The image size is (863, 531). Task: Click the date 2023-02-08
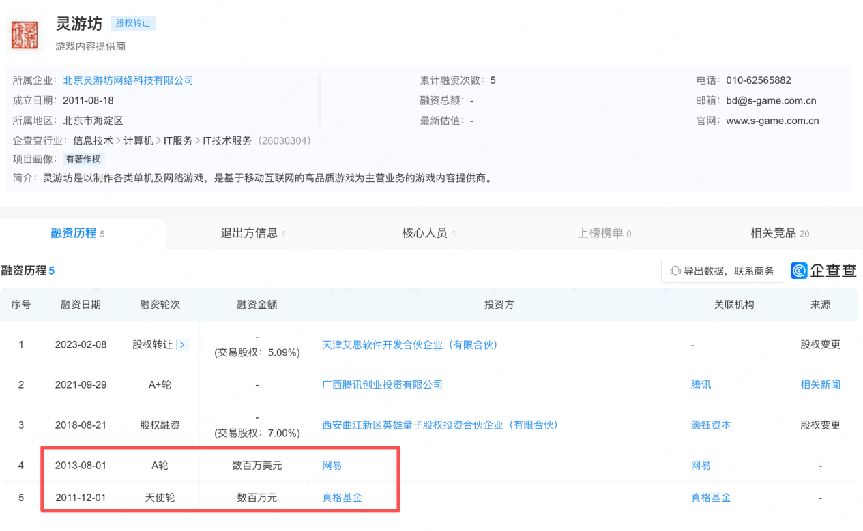(x=80, y=344)
